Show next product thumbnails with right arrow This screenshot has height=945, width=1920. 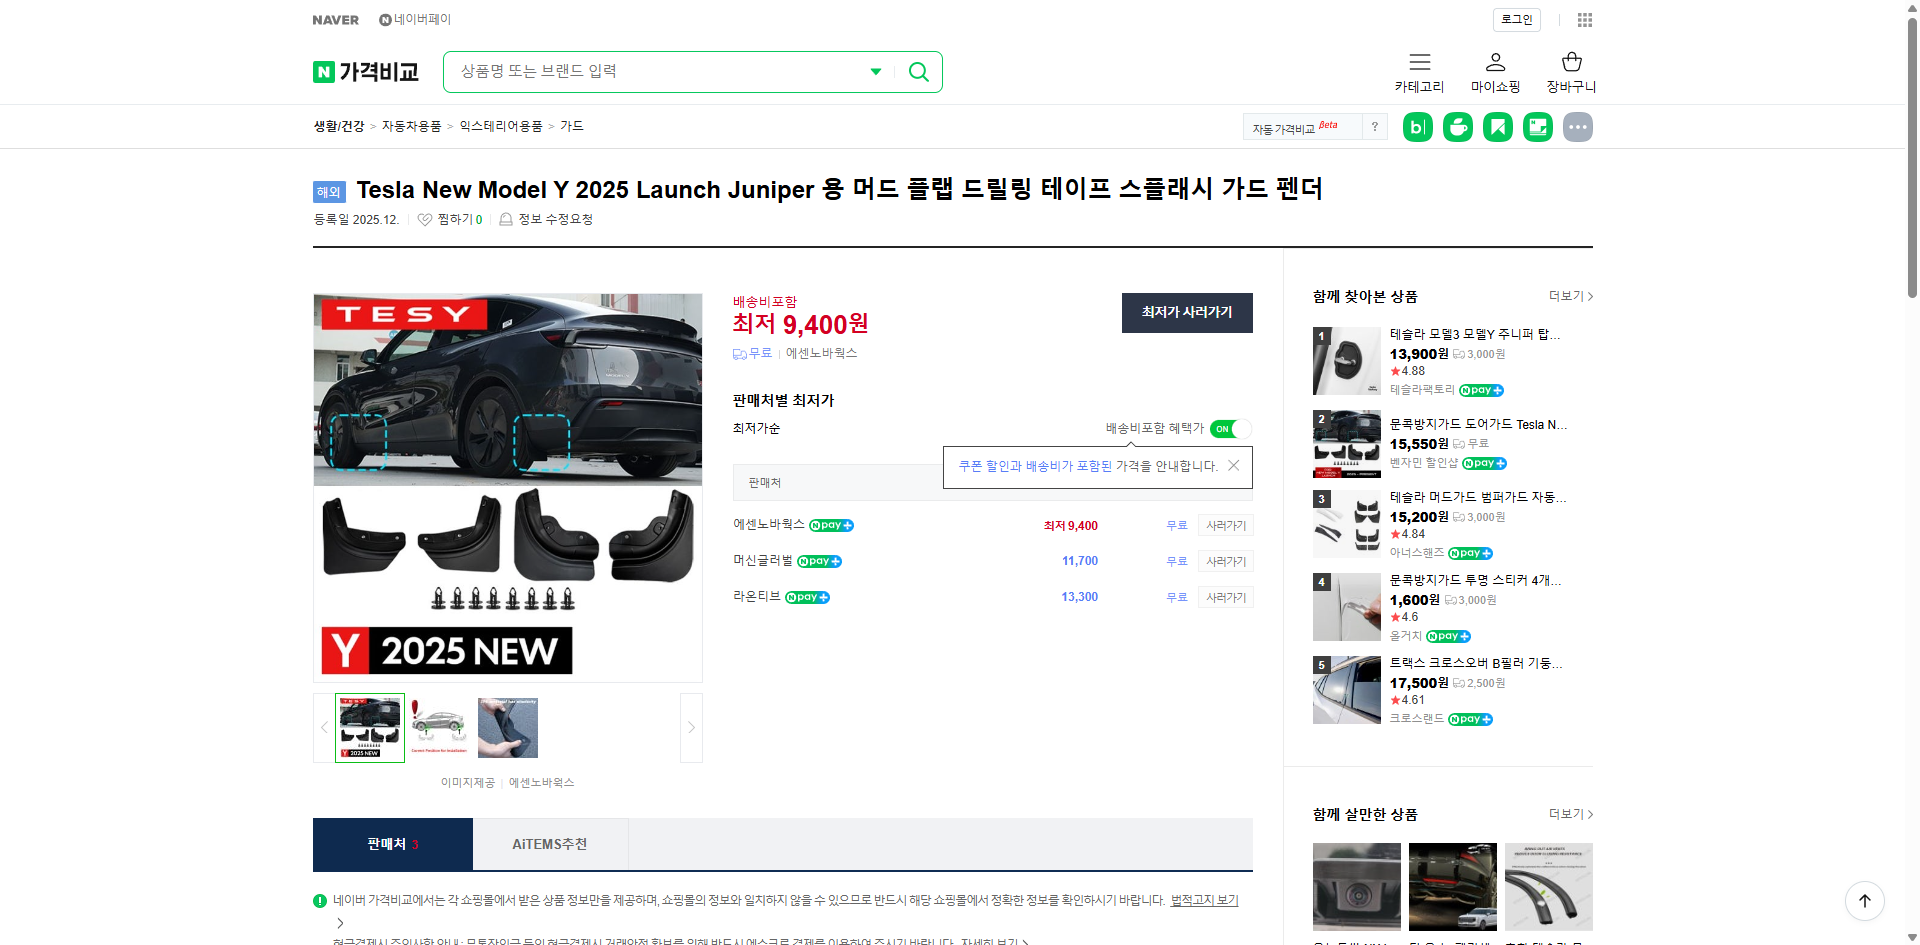click(x=690, y=727)
